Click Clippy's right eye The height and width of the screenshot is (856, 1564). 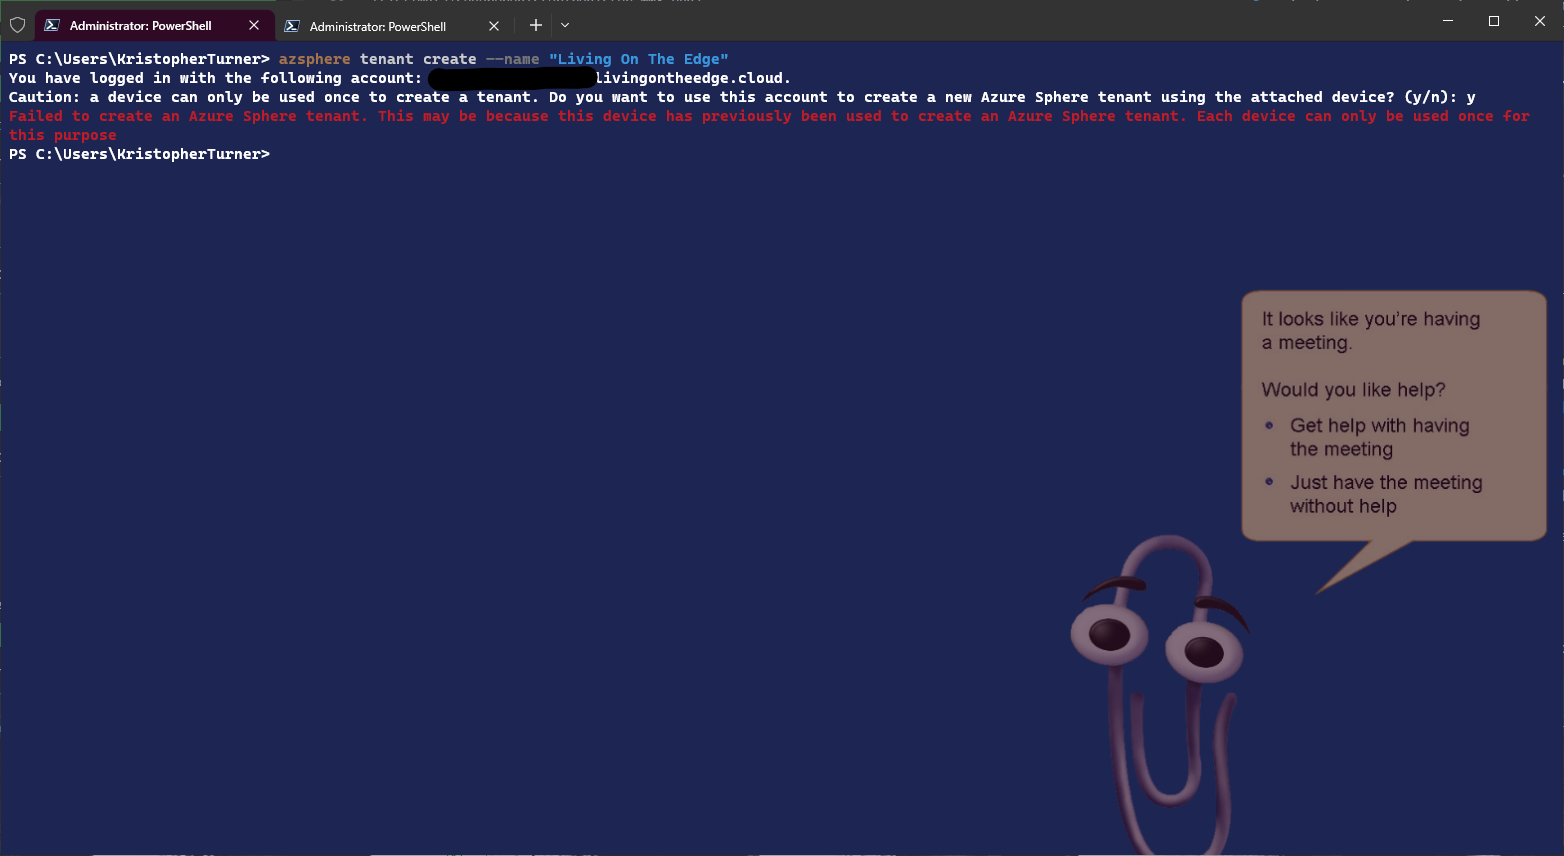pos(1203,652)
